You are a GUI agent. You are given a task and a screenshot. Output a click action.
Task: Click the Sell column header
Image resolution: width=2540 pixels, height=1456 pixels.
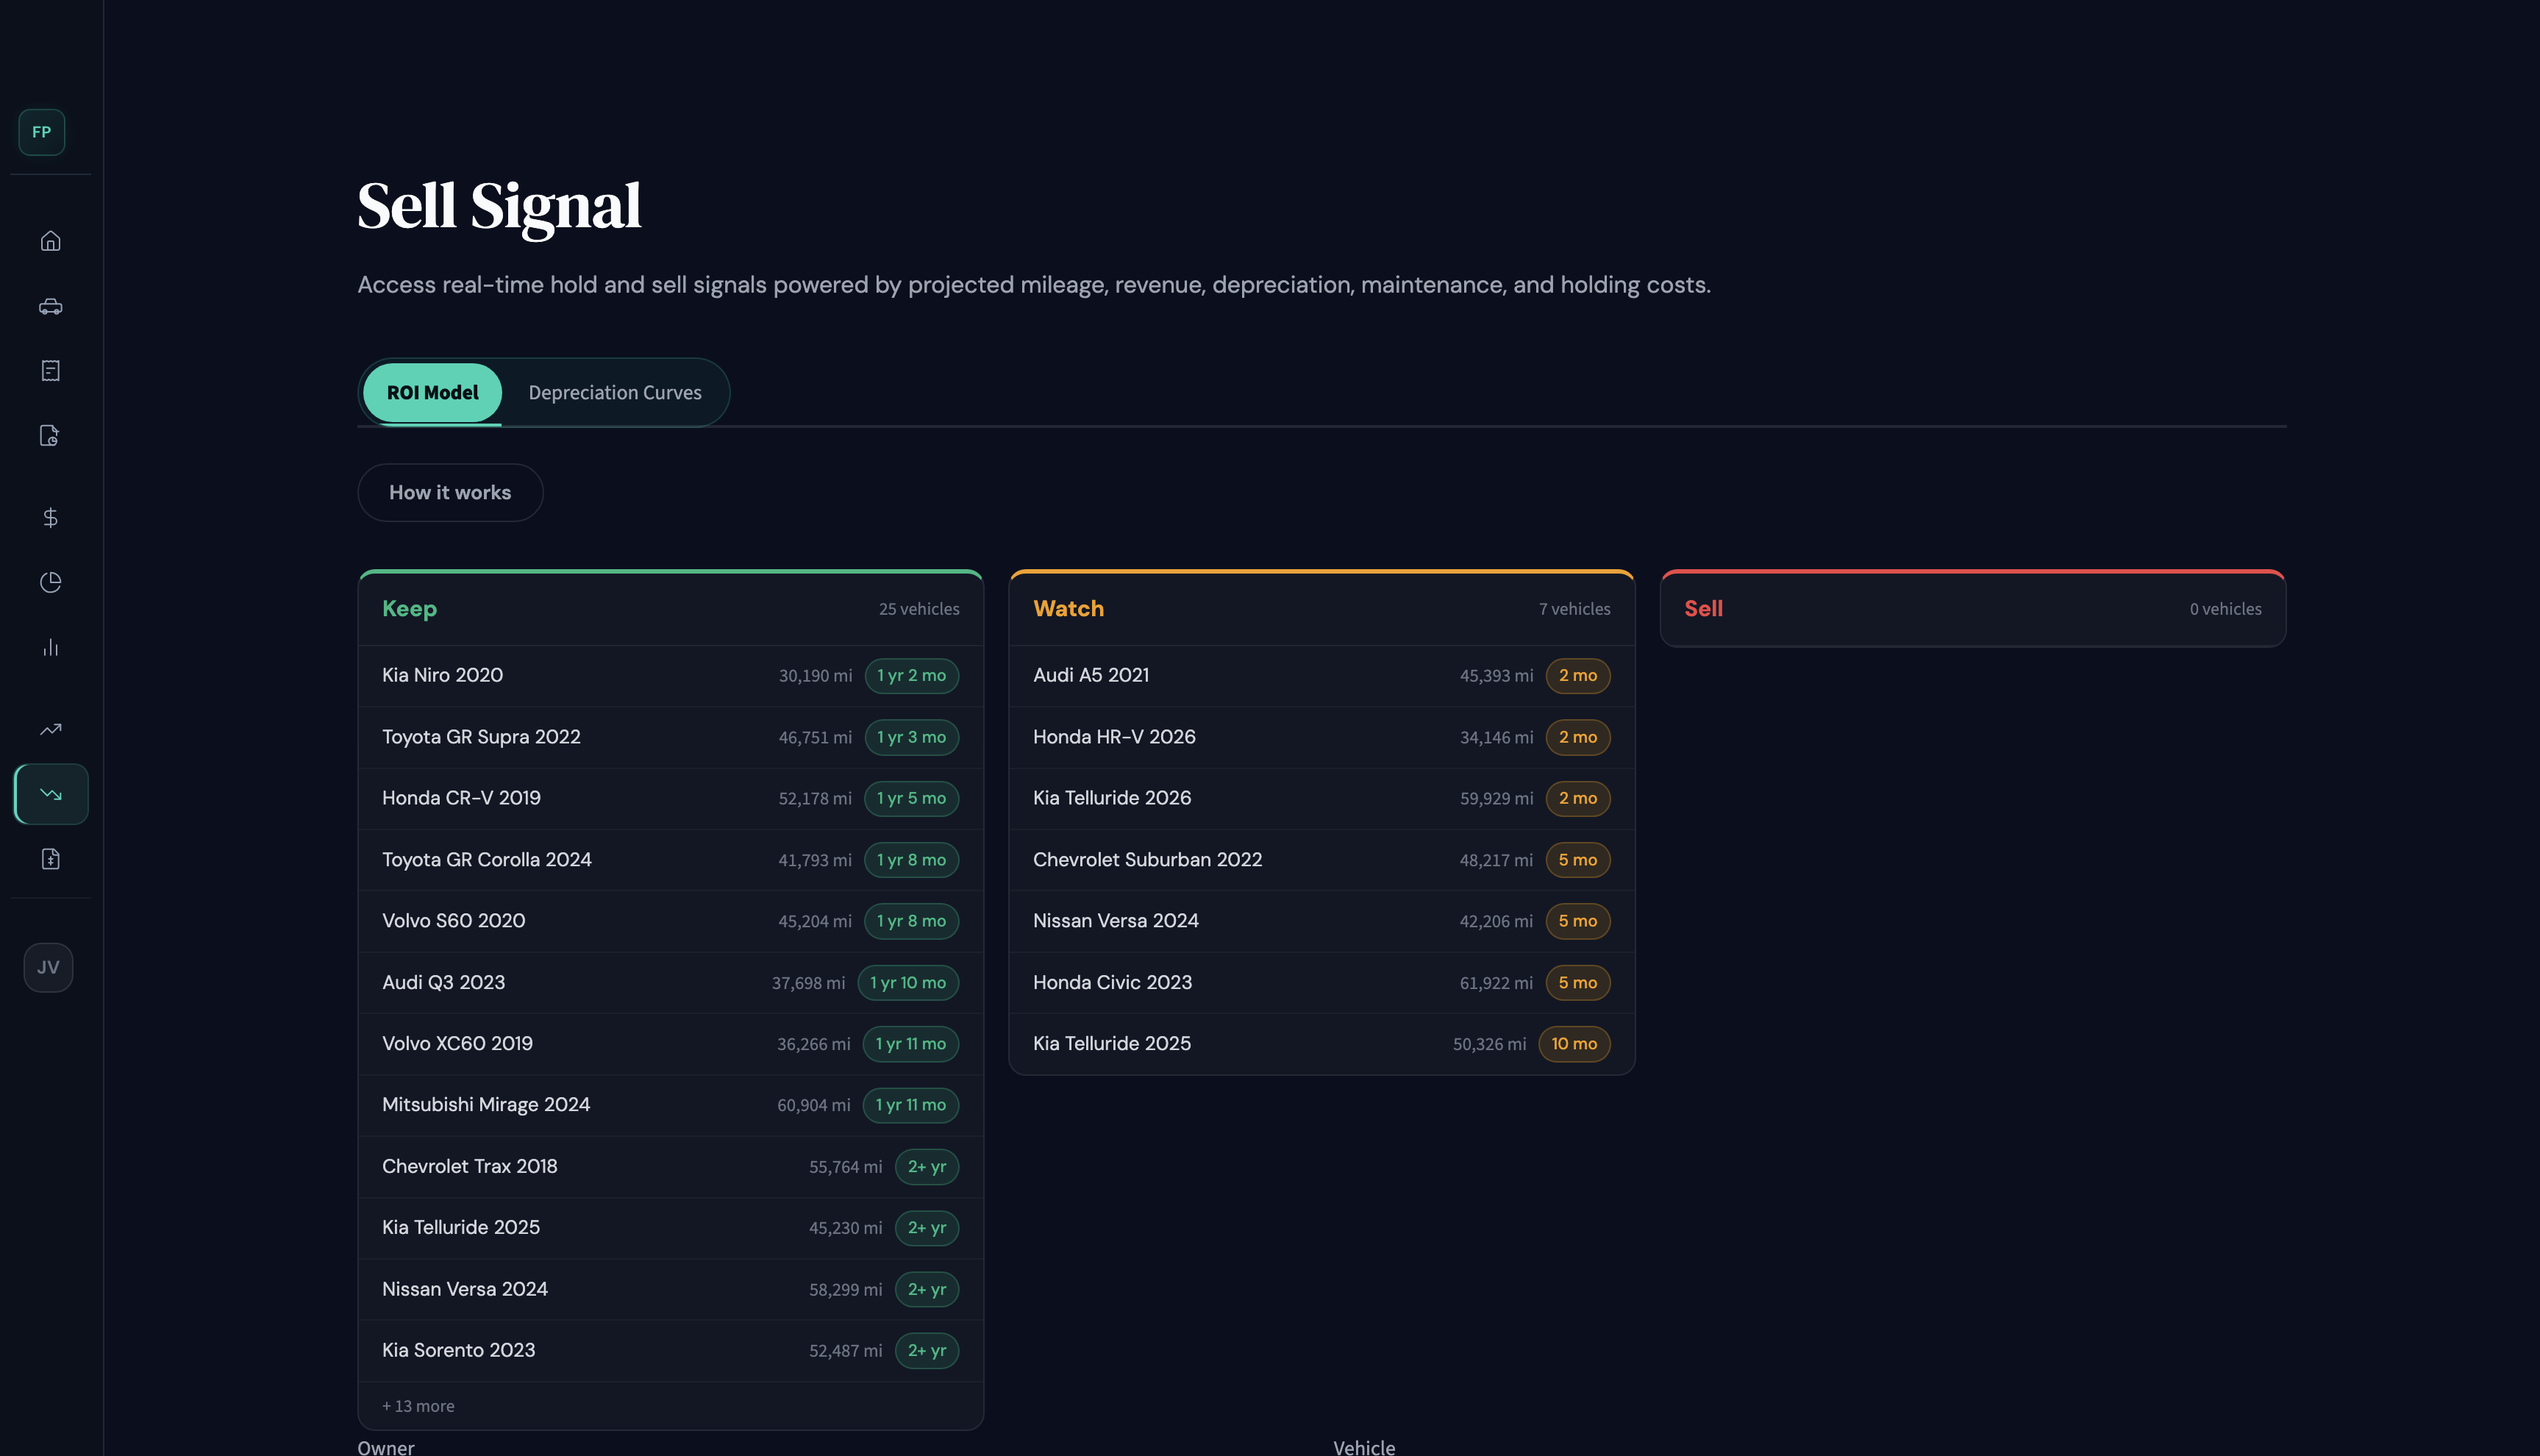(1703, 608)
